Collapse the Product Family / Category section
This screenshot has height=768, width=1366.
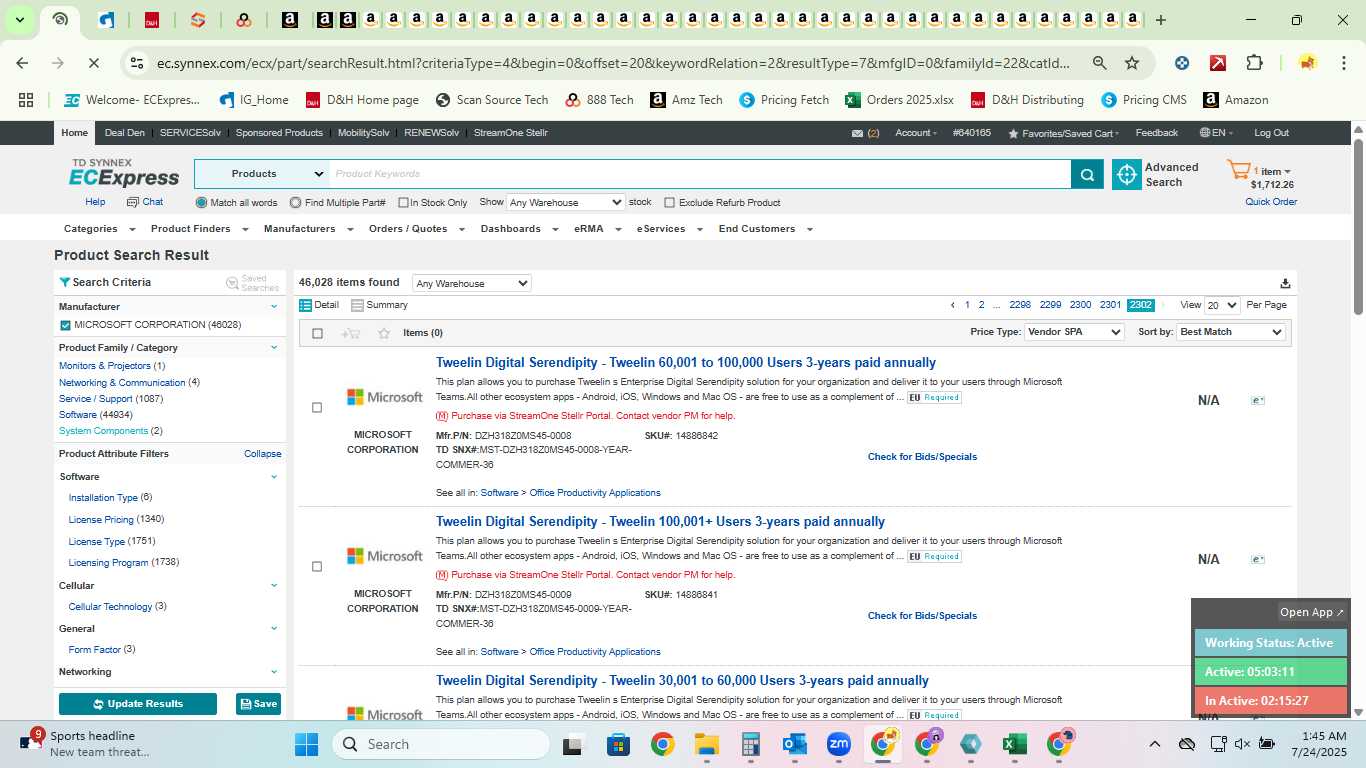(274, 348)
